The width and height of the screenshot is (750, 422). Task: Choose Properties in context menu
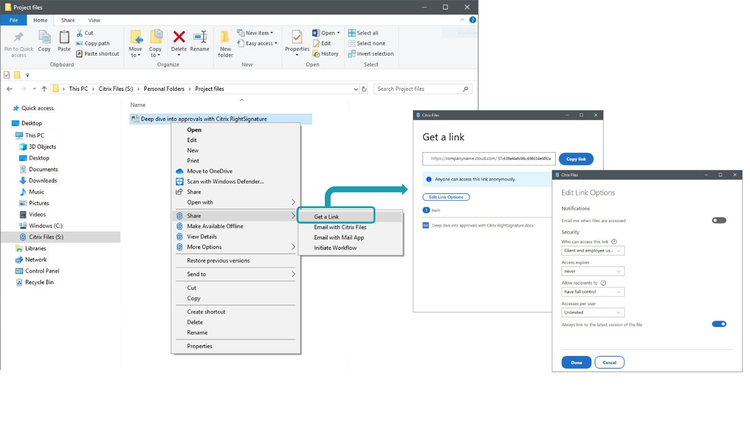(236, 346)
